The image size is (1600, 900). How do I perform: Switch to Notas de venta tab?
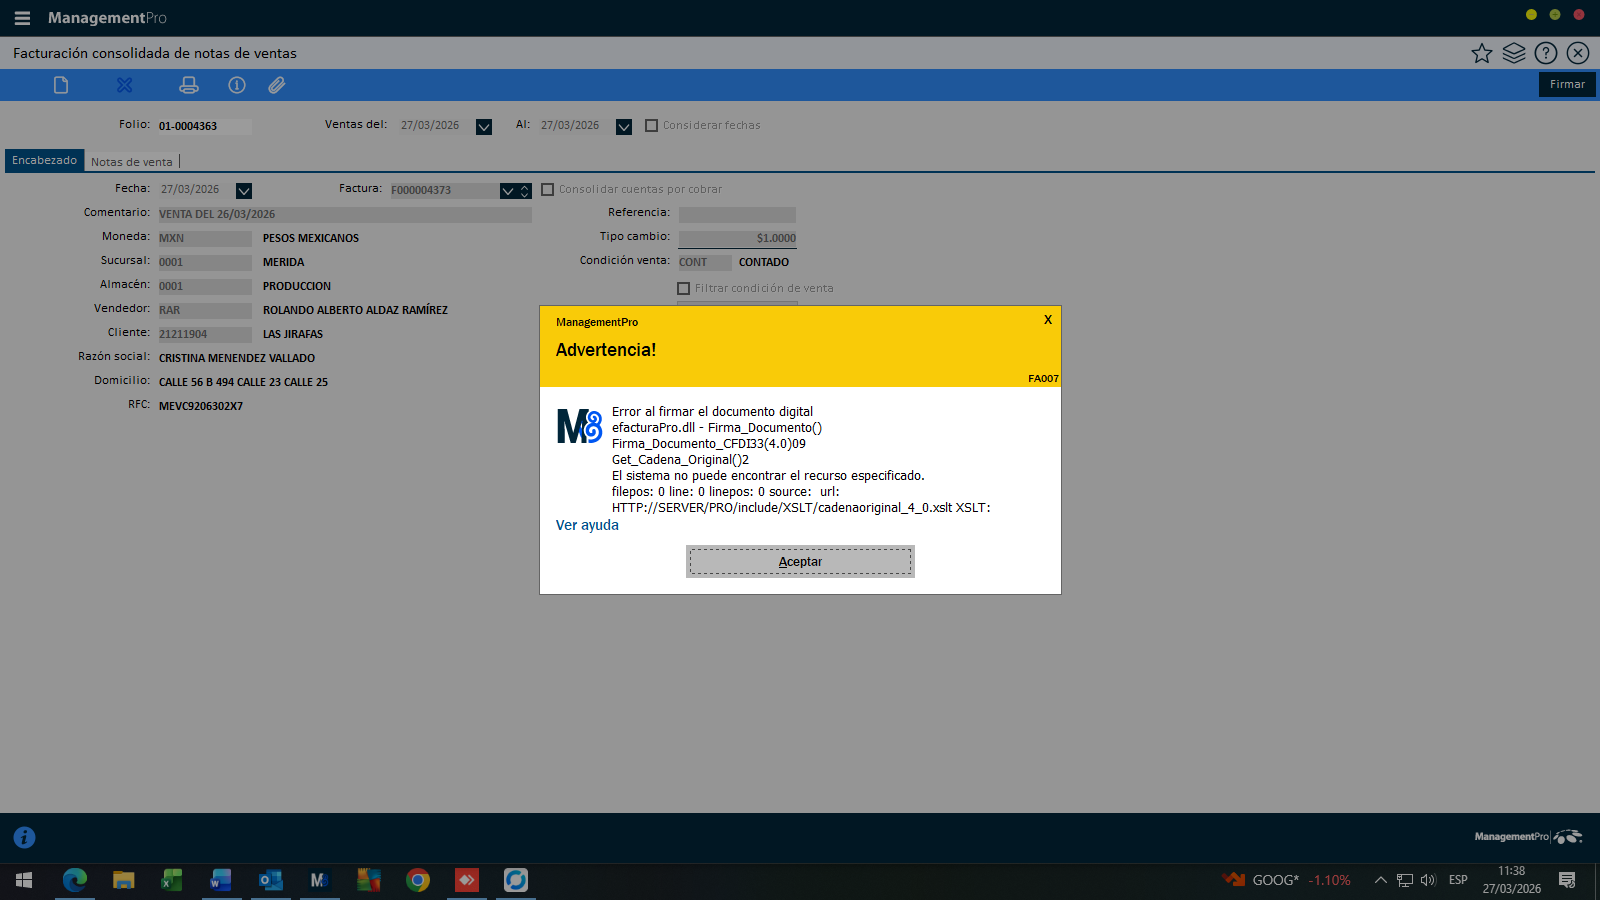point(131,162)
